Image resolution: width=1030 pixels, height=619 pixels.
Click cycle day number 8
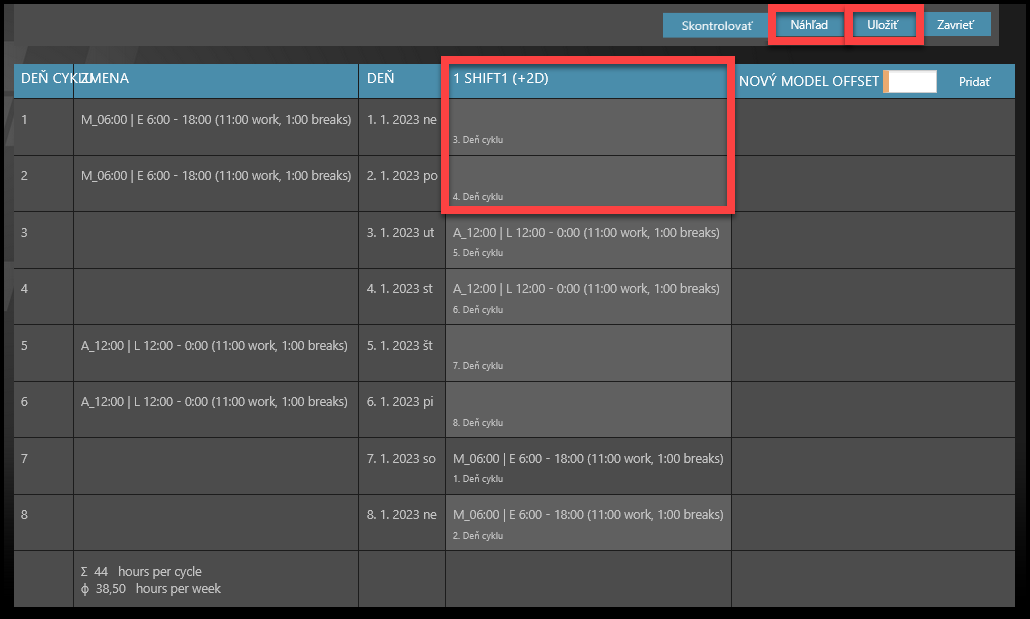24,515
